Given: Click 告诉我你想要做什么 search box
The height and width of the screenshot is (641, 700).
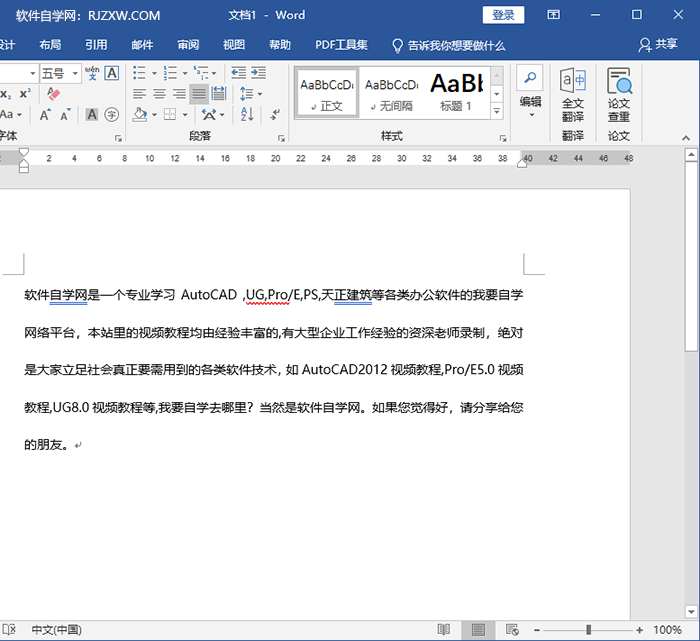Looking at the screenshot, I should (449, 46).
